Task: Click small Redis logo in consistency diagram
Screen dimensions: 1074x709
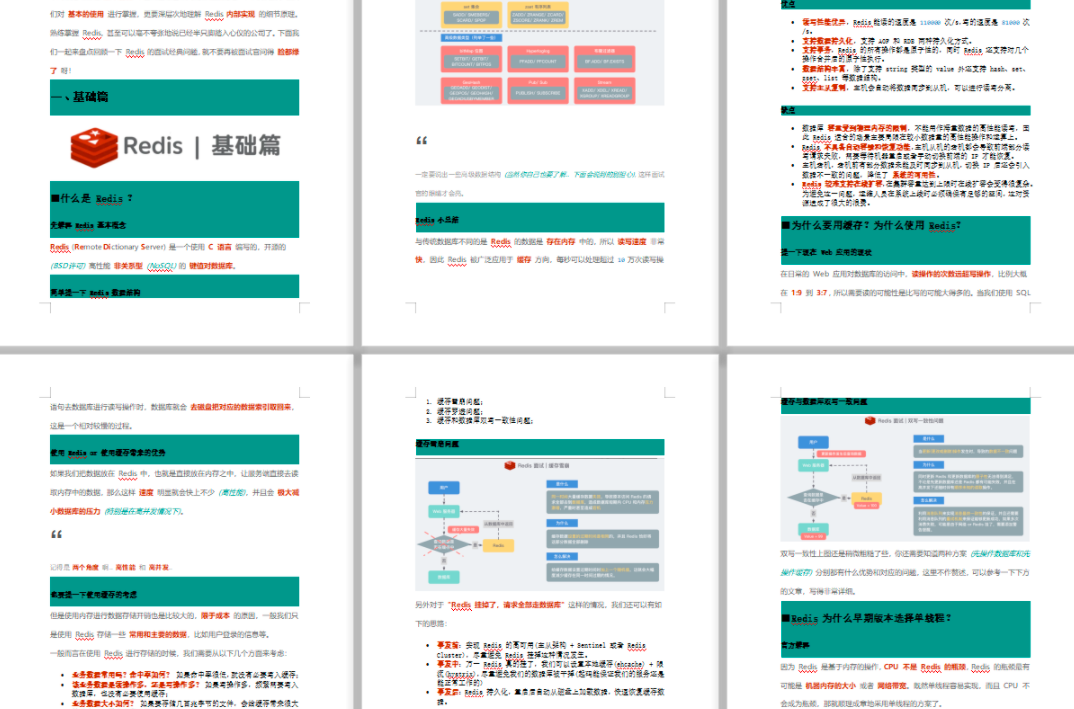Action: (x=870, y=421)
